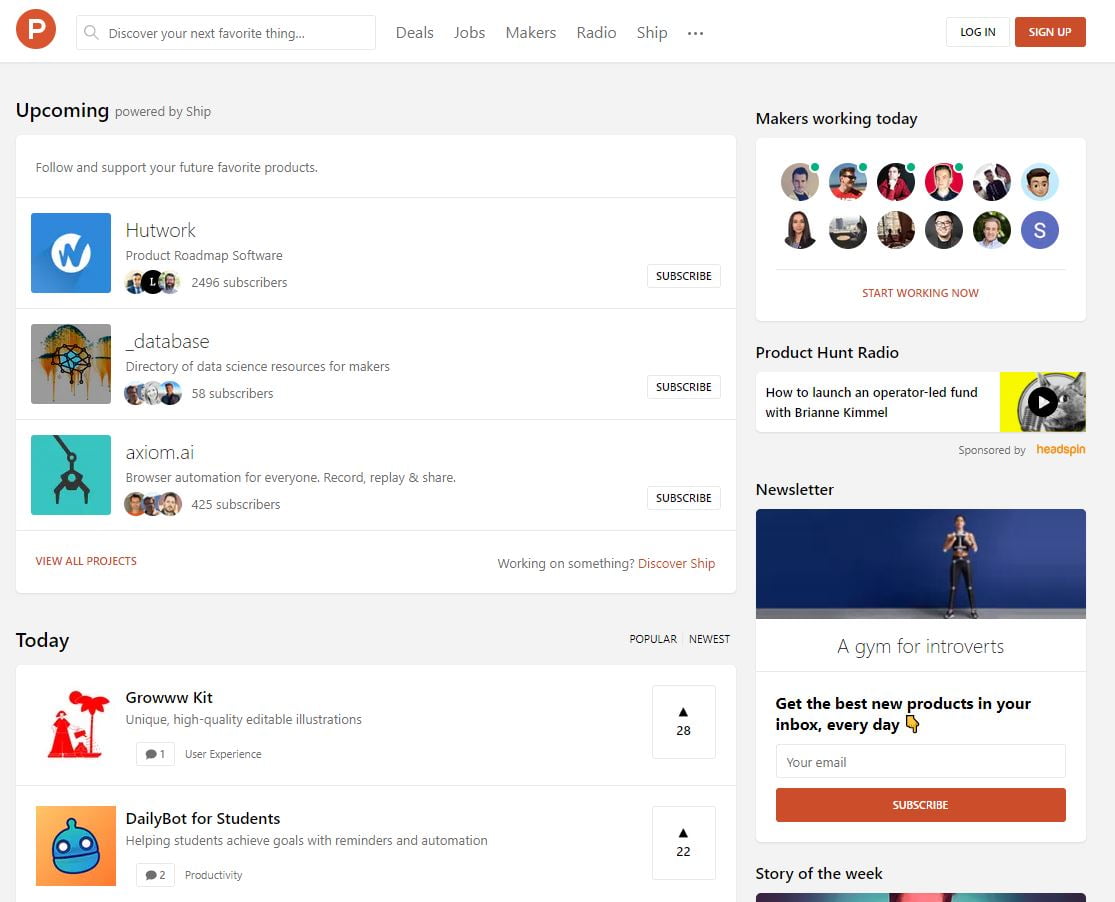This screenshot has height=902, width=1115.
Task: Open the Discover Ship link
Action: click(x=676, y=563)
